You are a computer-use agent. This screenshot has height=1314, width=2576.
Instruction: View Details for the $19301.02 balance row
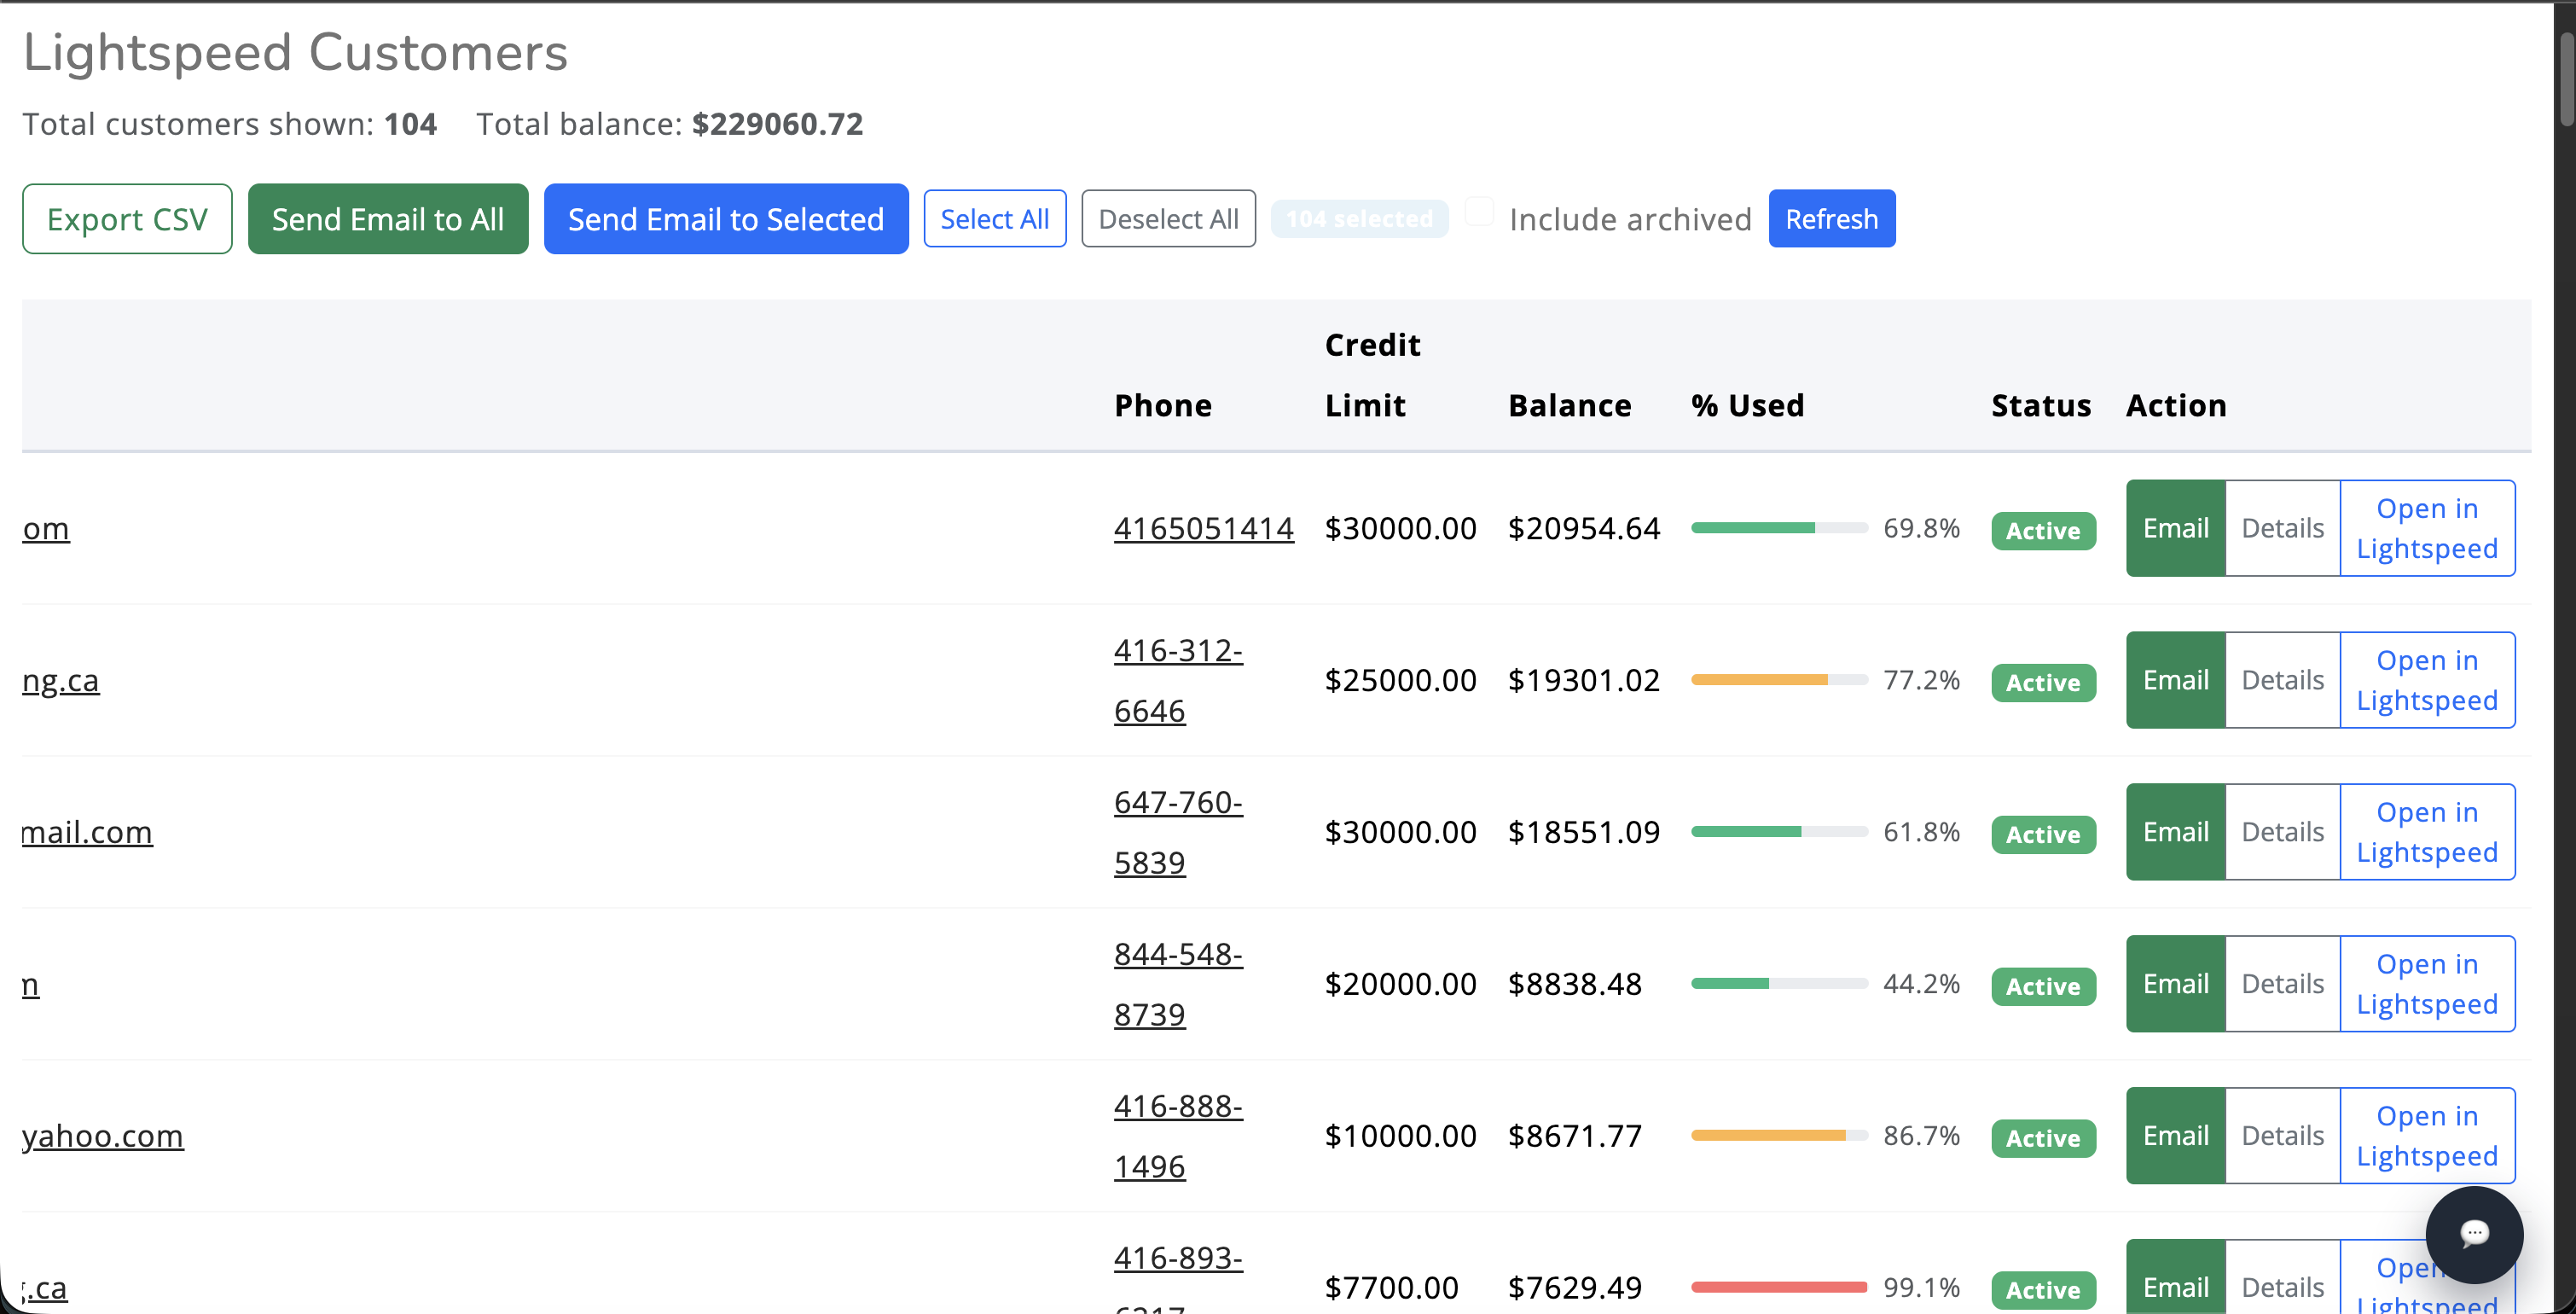2282,680
